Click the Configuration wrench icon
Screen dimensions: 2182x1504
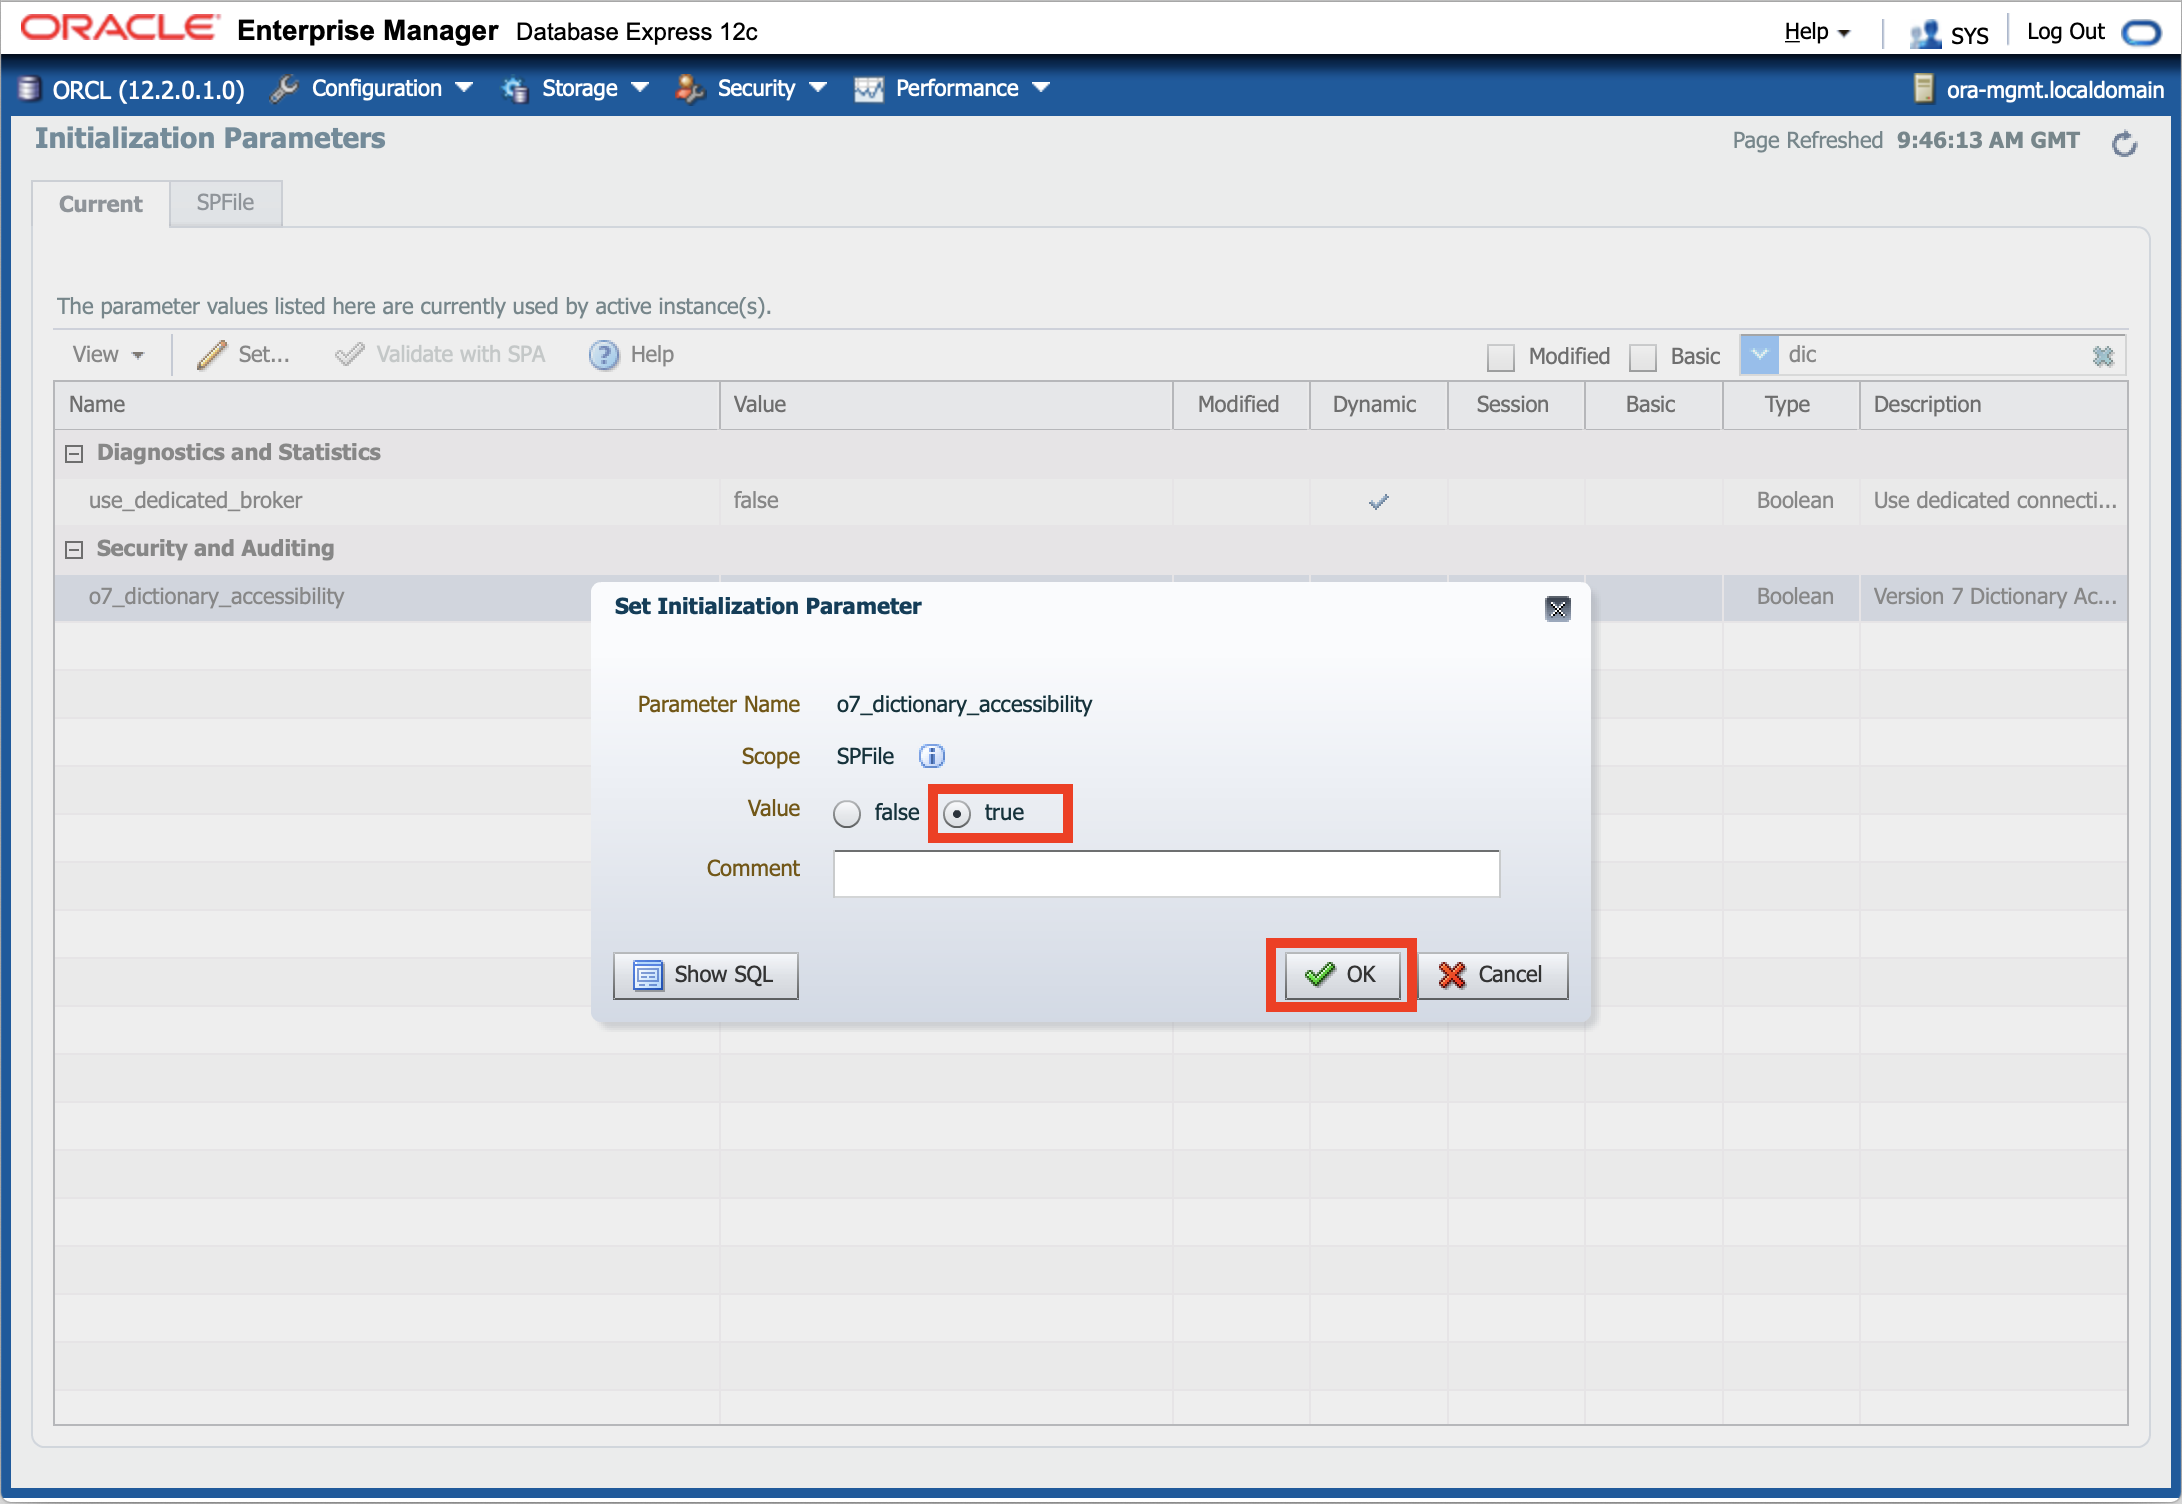click(284, 89)
